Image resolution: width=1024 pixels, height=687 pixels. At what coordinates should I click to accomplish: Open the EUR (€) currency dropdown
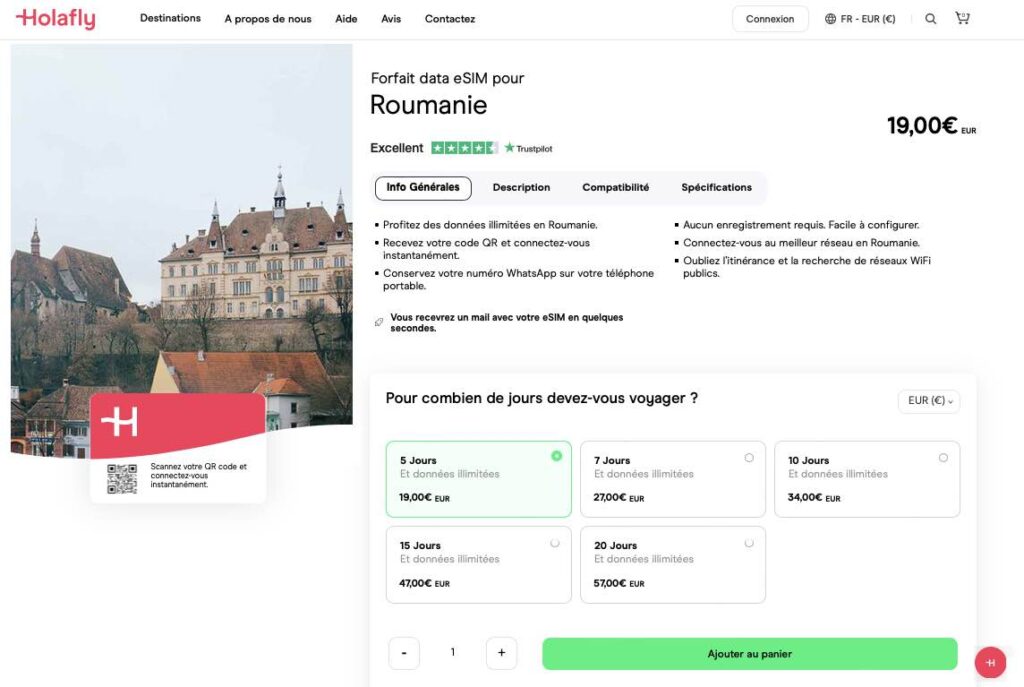click(x=928, y=401)
